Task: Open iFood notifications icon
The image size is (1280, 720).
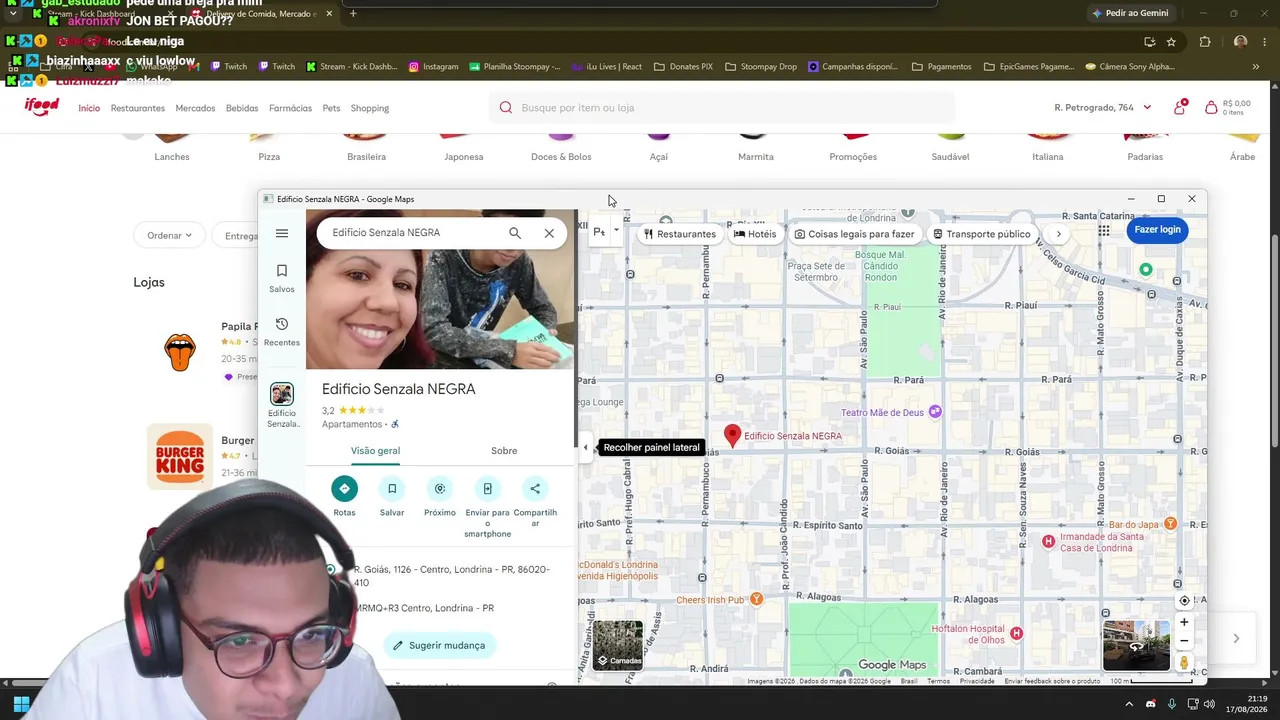Action: click(x=1180, y=107)
